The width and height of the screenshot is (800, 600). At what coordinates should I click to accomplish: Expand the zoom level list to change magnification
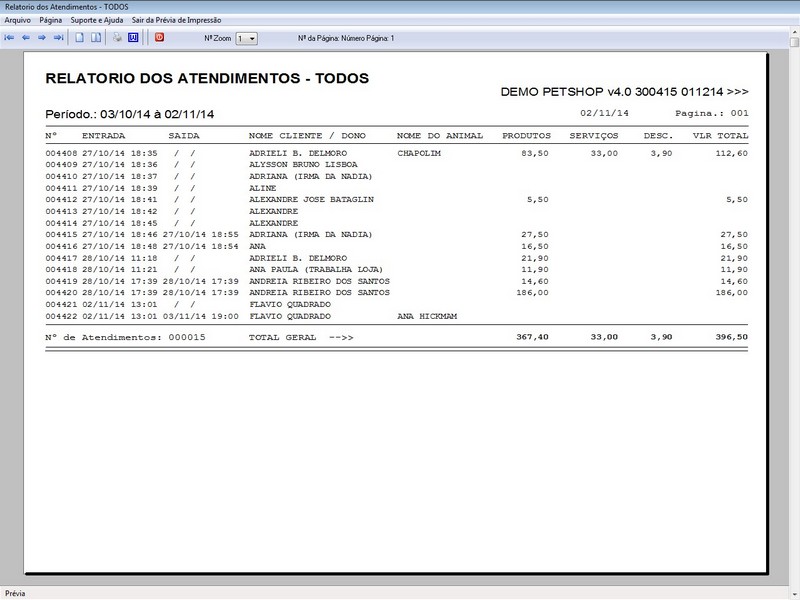click(253, 38)
